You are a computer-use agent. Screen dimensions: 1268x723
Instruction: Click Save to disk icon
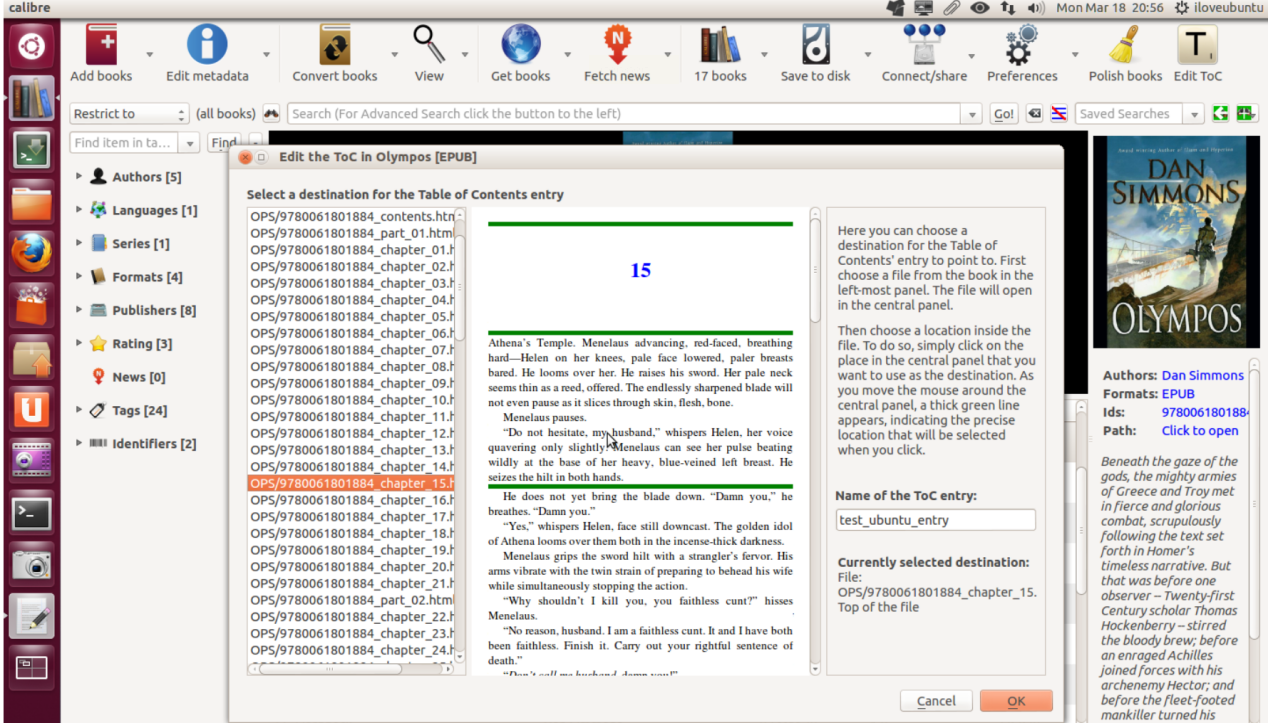point(815,46)
